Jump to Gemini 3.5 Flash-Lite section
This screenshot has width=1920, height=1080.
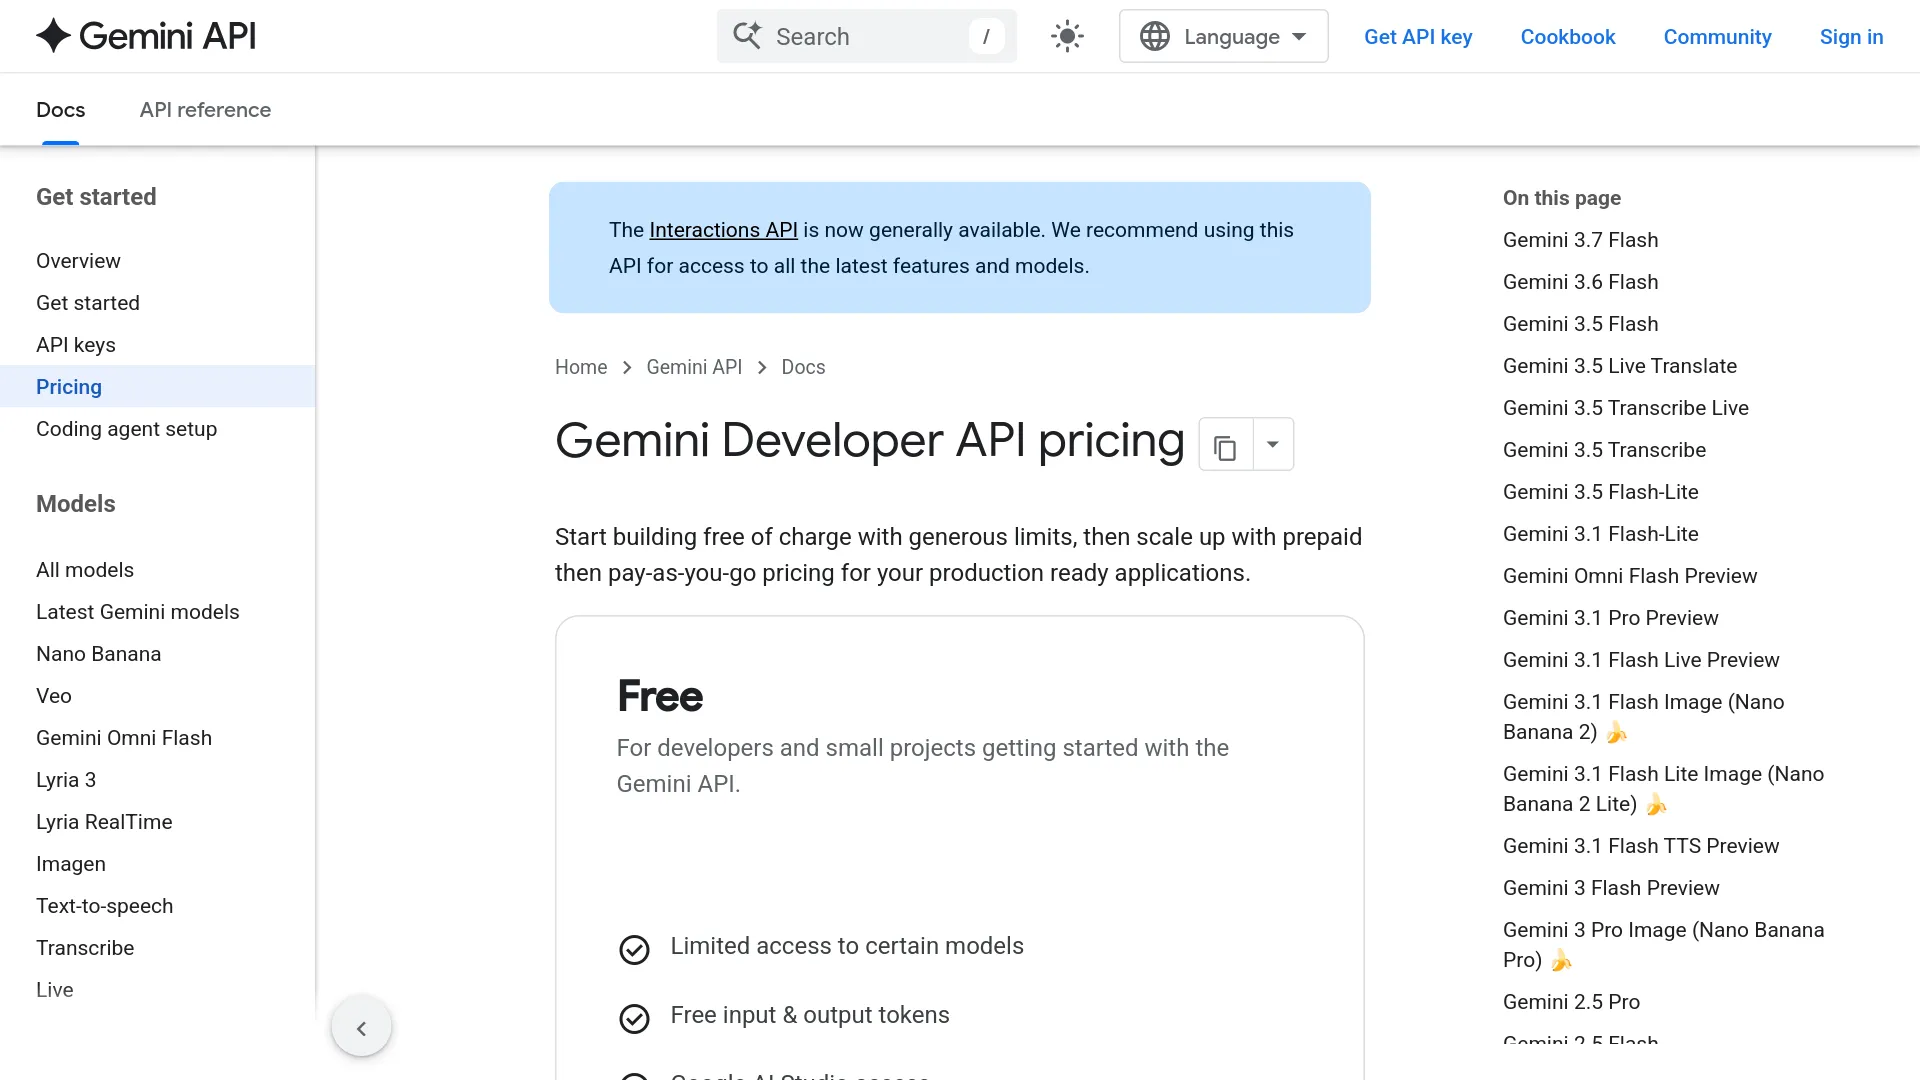pos(1600,492)
